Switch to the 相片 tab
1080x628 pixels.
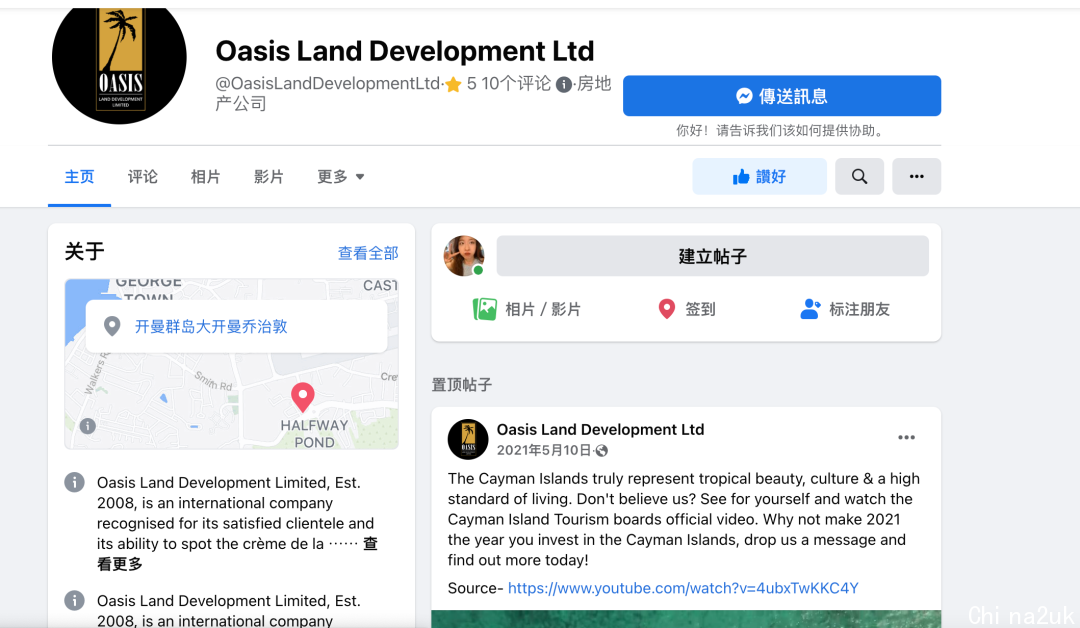205,177
